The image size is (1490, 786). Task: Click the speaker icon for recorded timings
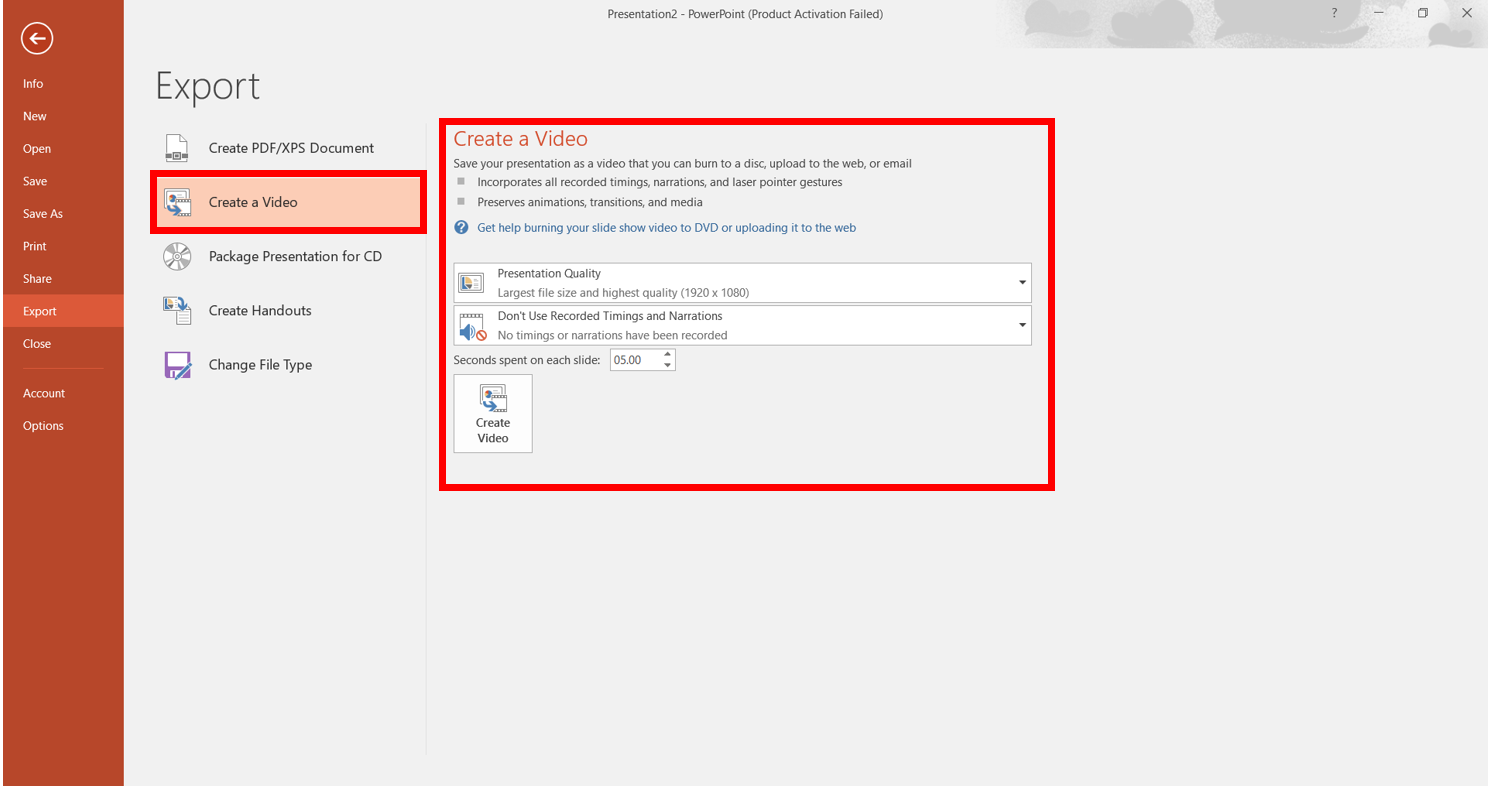pyautogui.click(x=471, y=326)
